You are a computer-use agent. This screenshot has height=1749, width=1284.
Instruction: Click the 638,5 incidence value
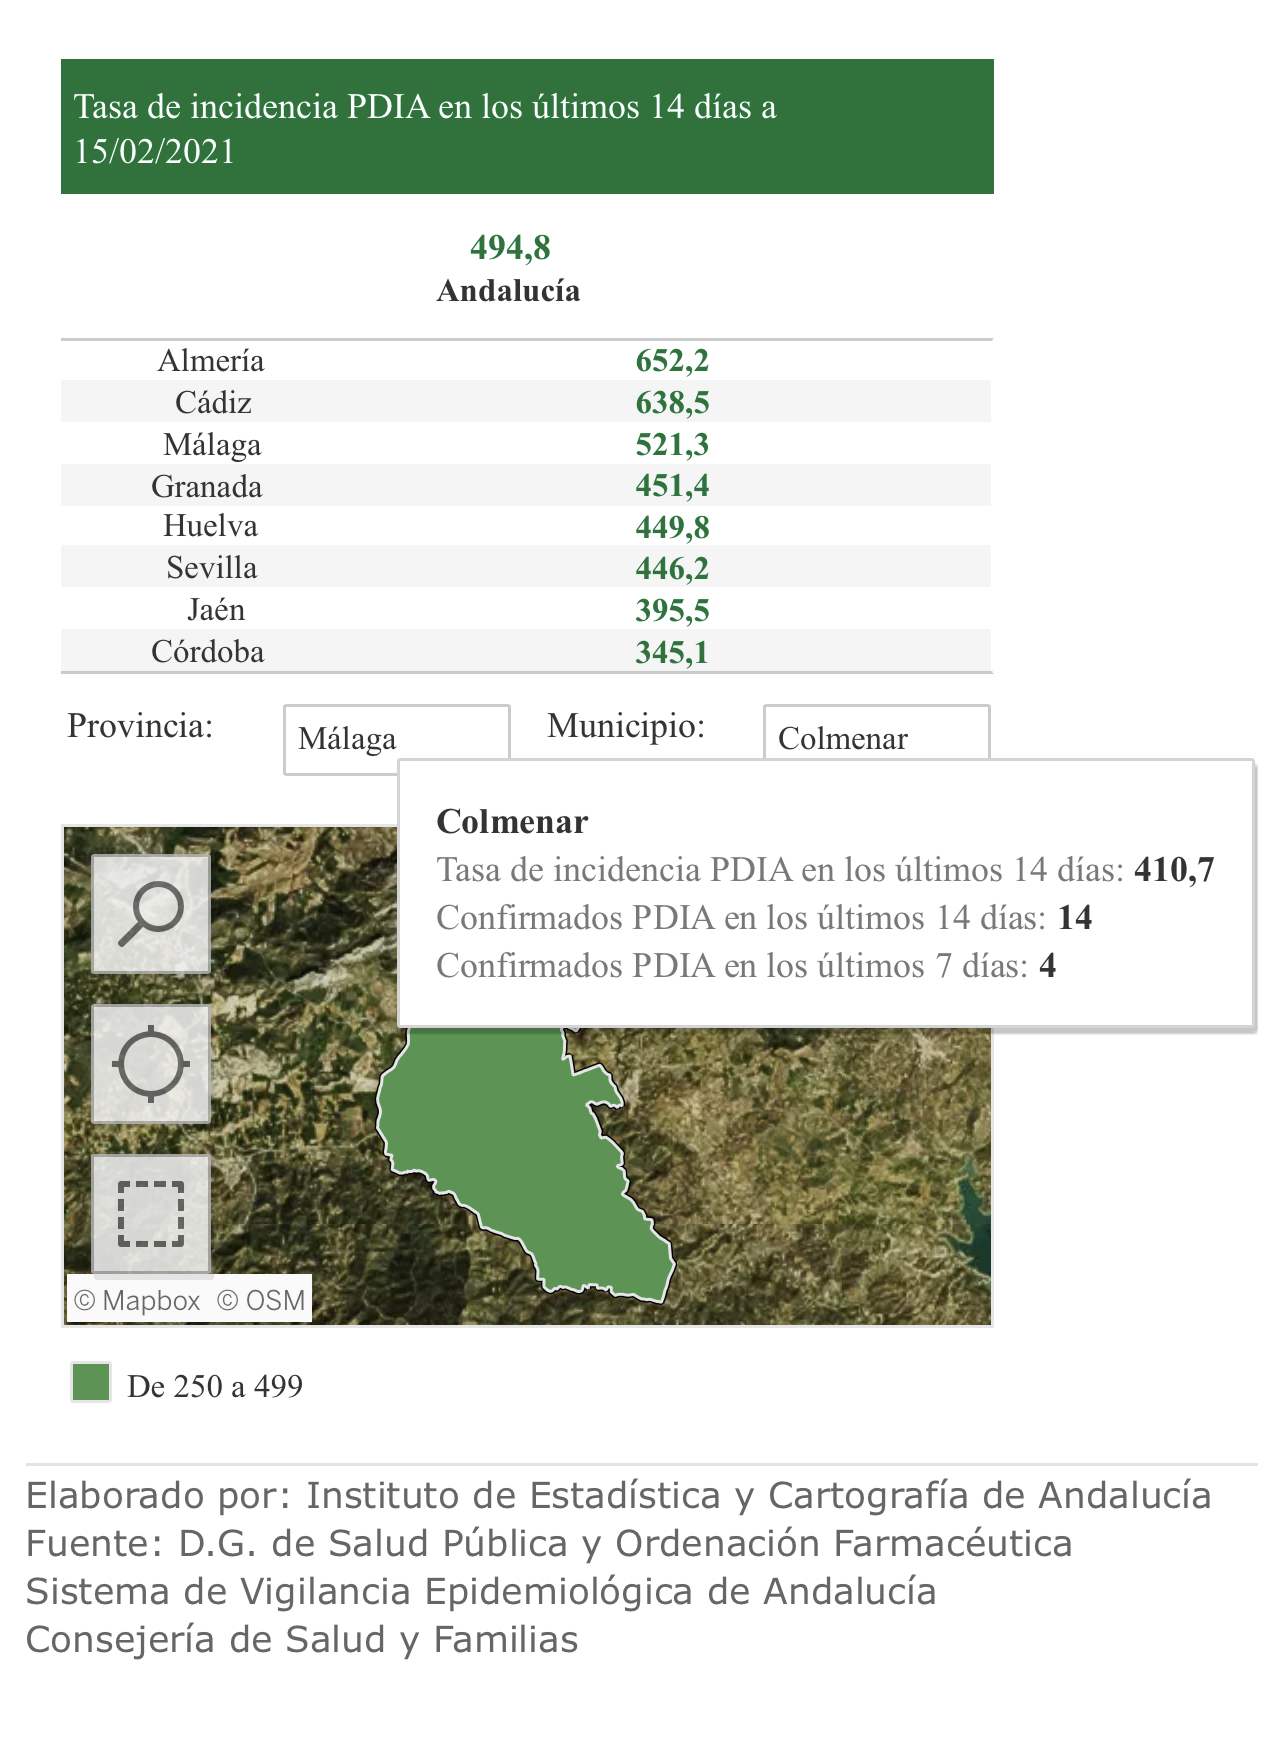pyautogui.click(x=672, y=403)
